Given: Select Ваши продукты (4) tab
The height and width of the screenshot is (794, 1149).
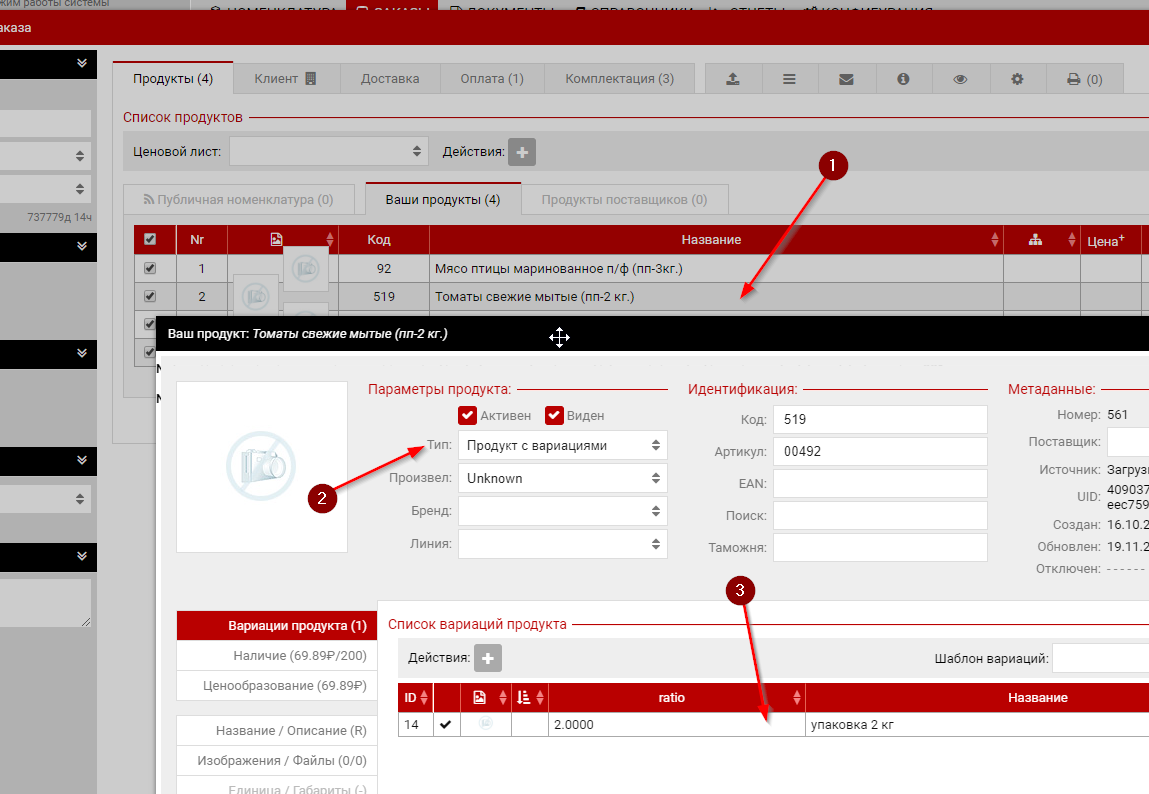Looking at the screenshot, I should (x=443, y=199).
